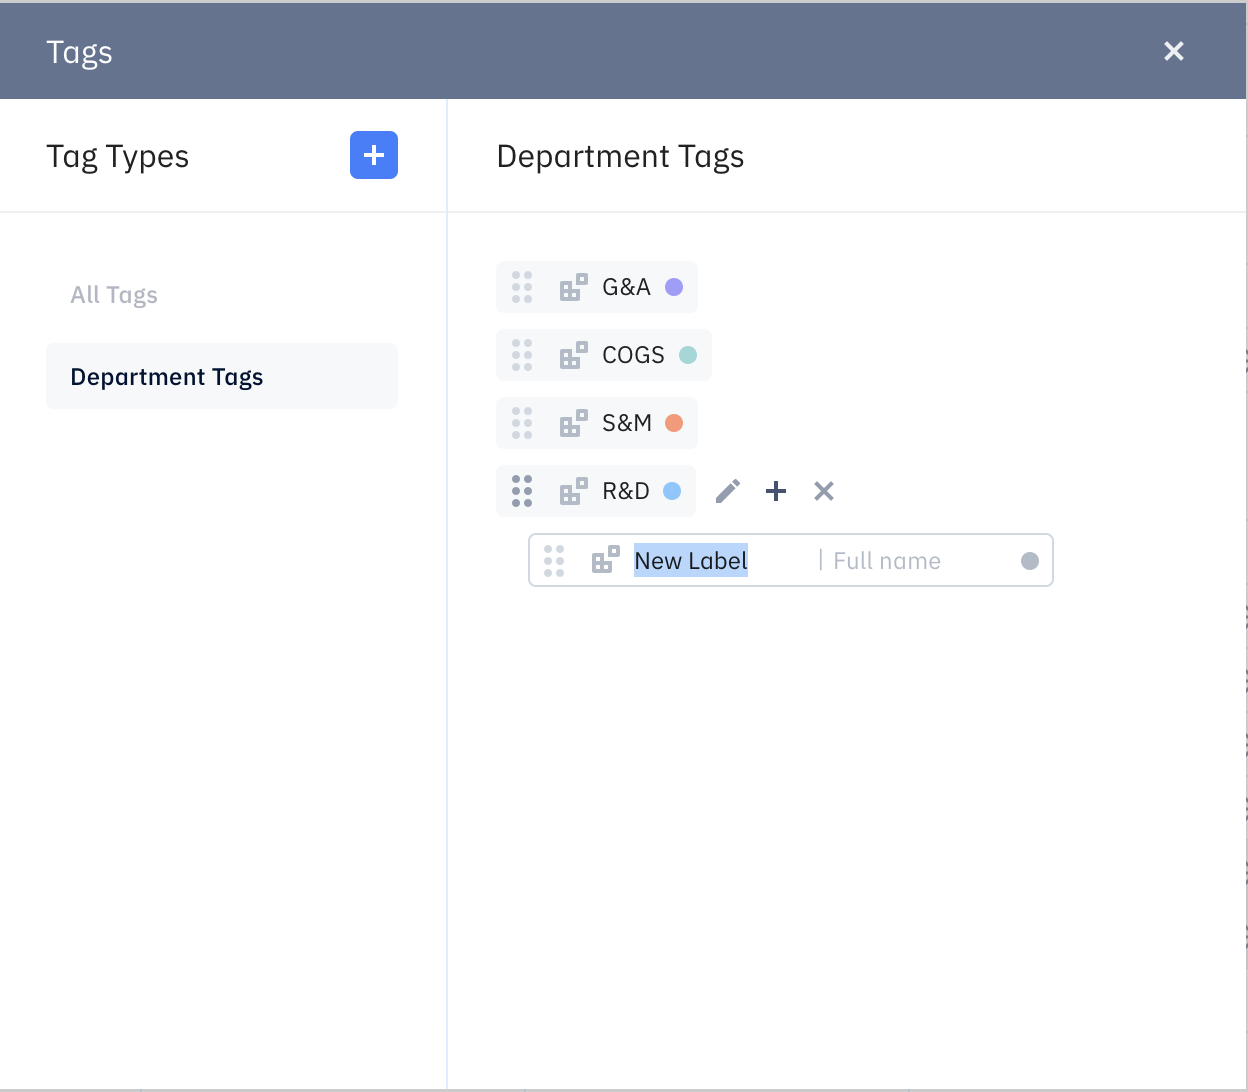Click the department icon next to S&M

point(574,423)
